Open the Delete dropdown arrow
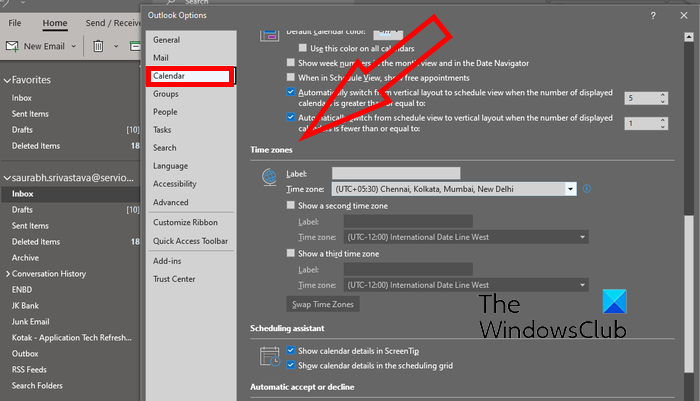700x401 pixels. tap(116, 46)
